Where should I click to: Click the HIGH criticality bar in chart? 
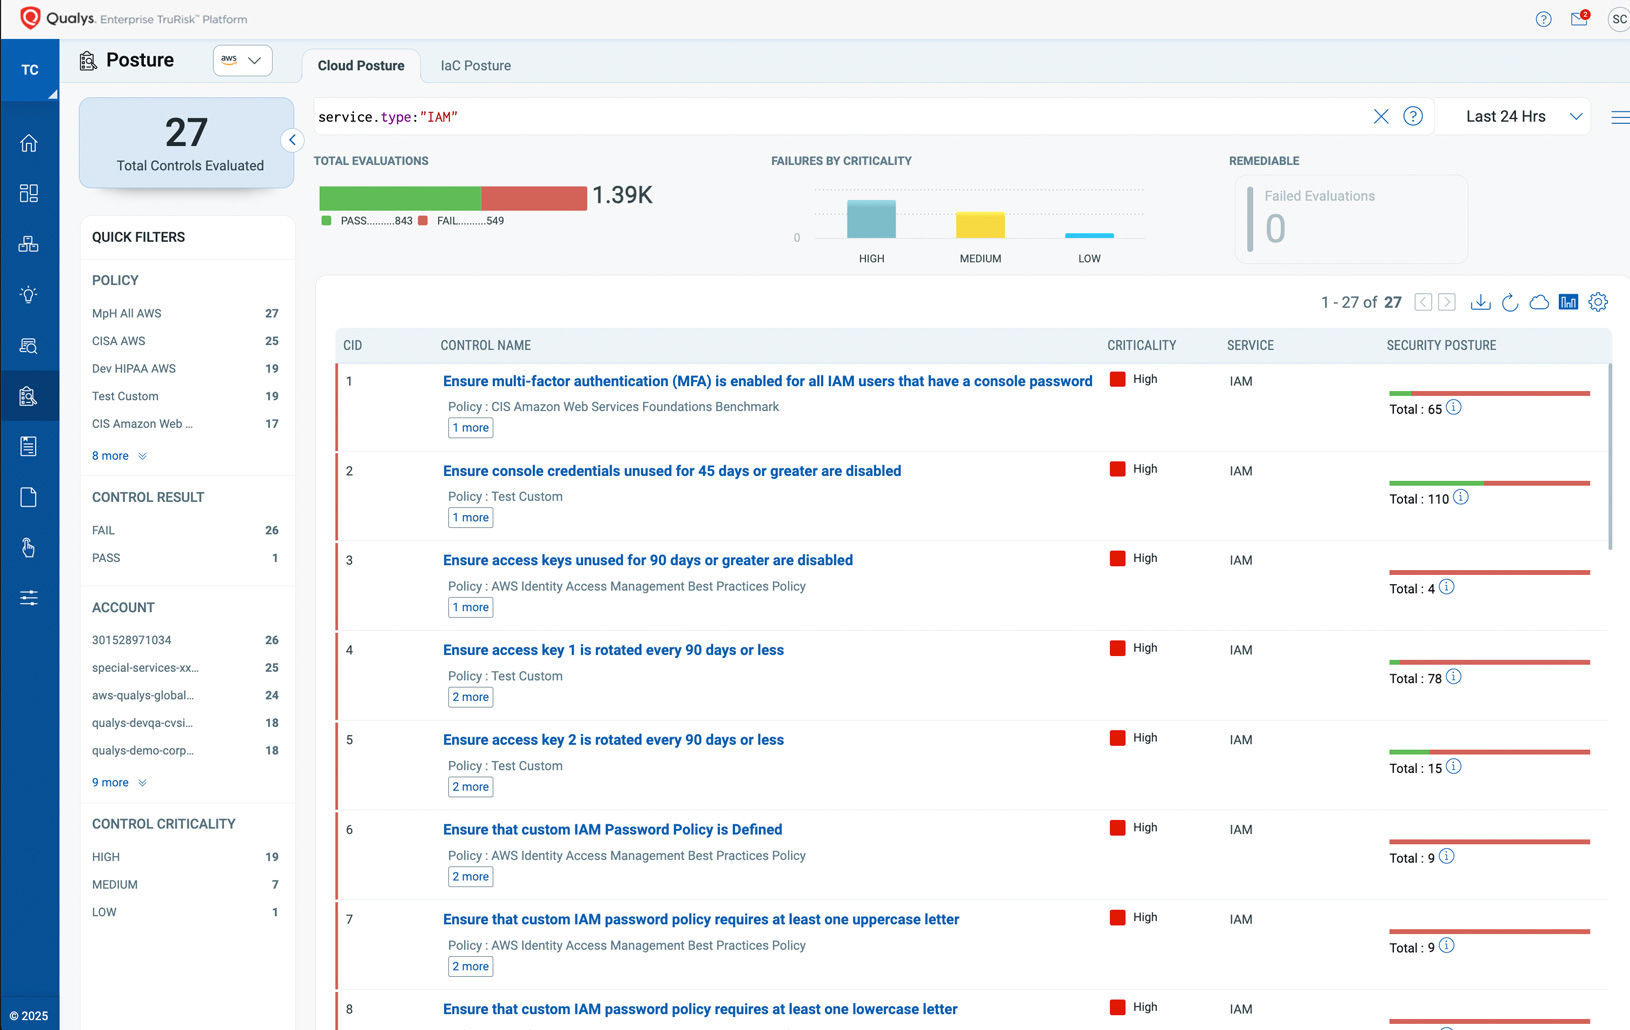click(x=871, y=219)
